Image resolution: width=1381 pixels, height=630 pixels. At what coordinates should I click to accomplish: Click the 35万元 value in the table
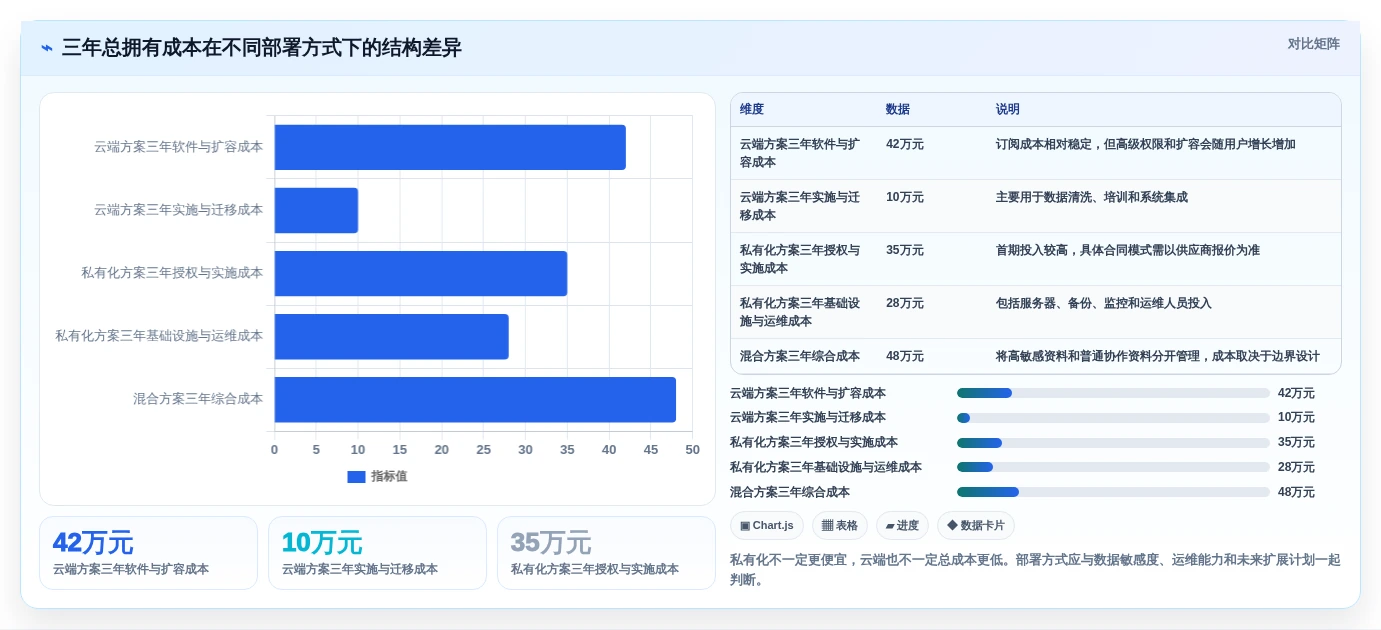[905, 250]
